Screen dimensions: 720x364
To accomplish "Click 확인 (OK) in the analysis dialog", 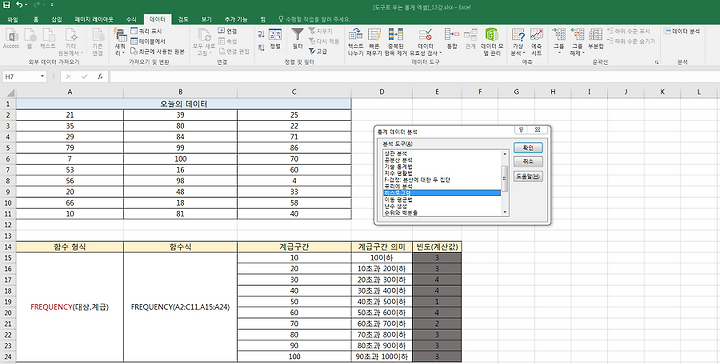I will (x=528, y=148).
